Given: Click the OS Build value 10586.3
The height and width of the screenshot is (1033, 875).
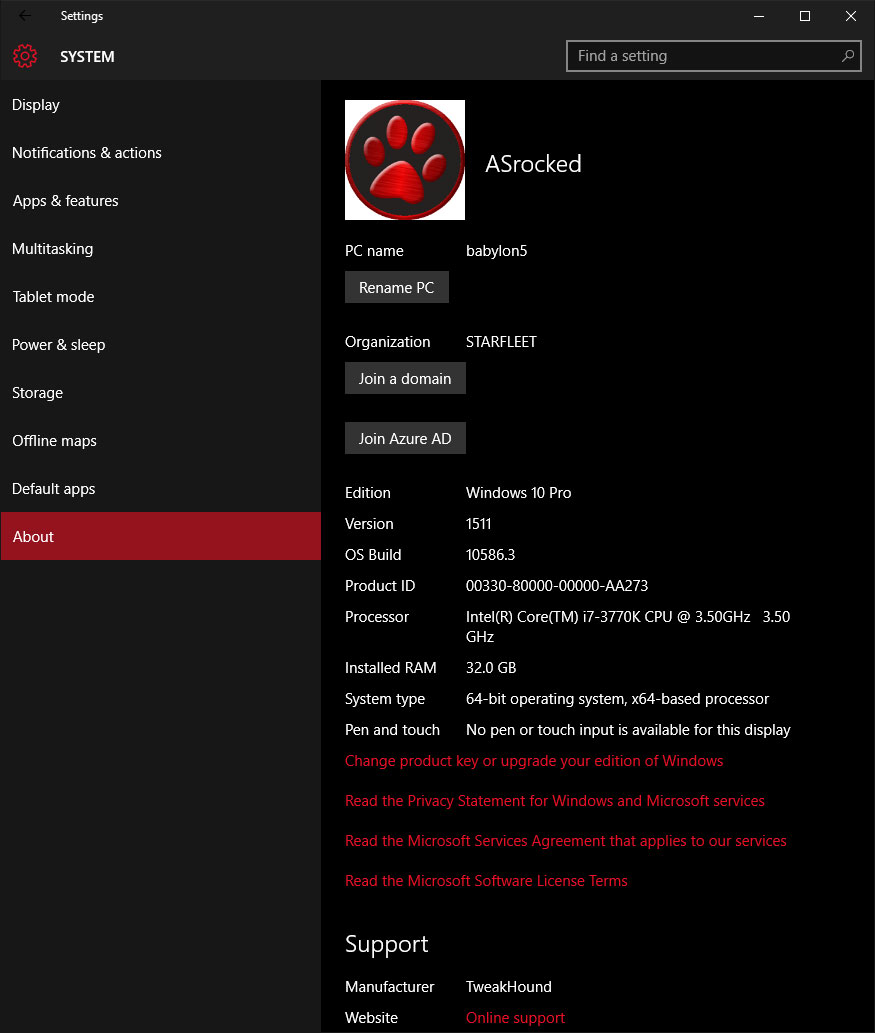Looking at the screenshot, I should tap(490, 555).
